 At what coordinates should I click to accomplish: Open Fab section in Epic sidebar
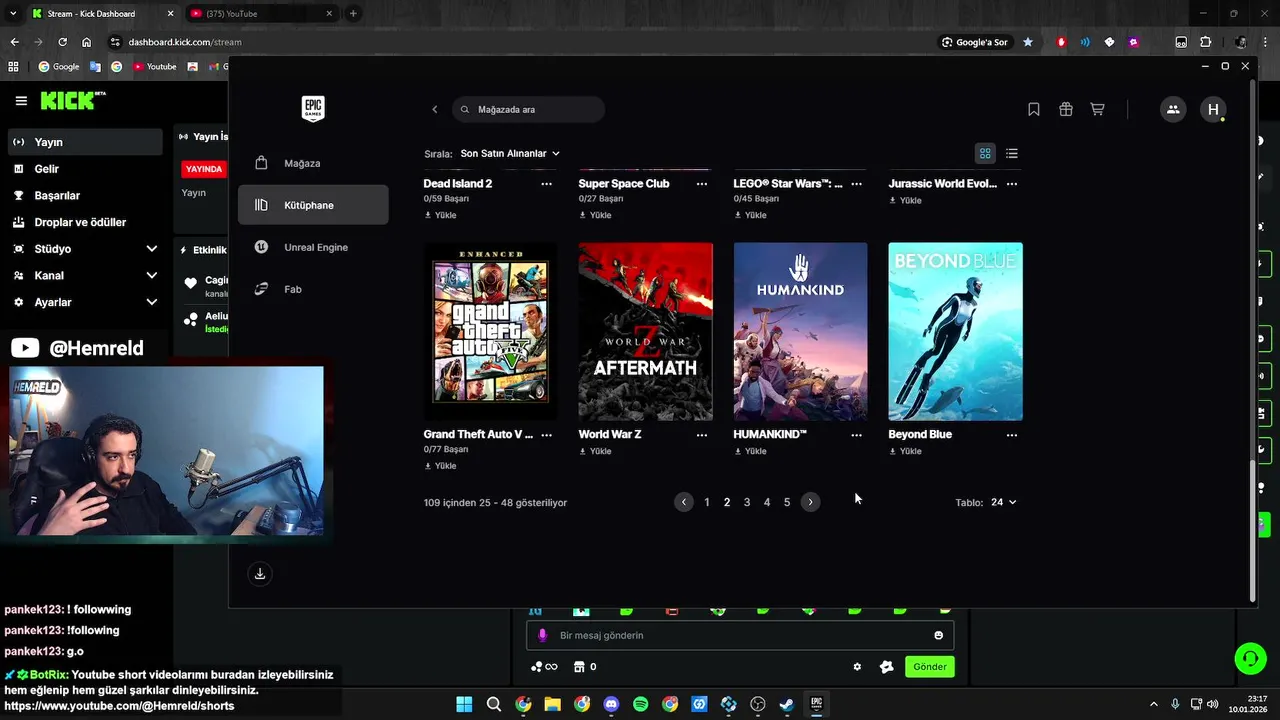tap(313, 289)
